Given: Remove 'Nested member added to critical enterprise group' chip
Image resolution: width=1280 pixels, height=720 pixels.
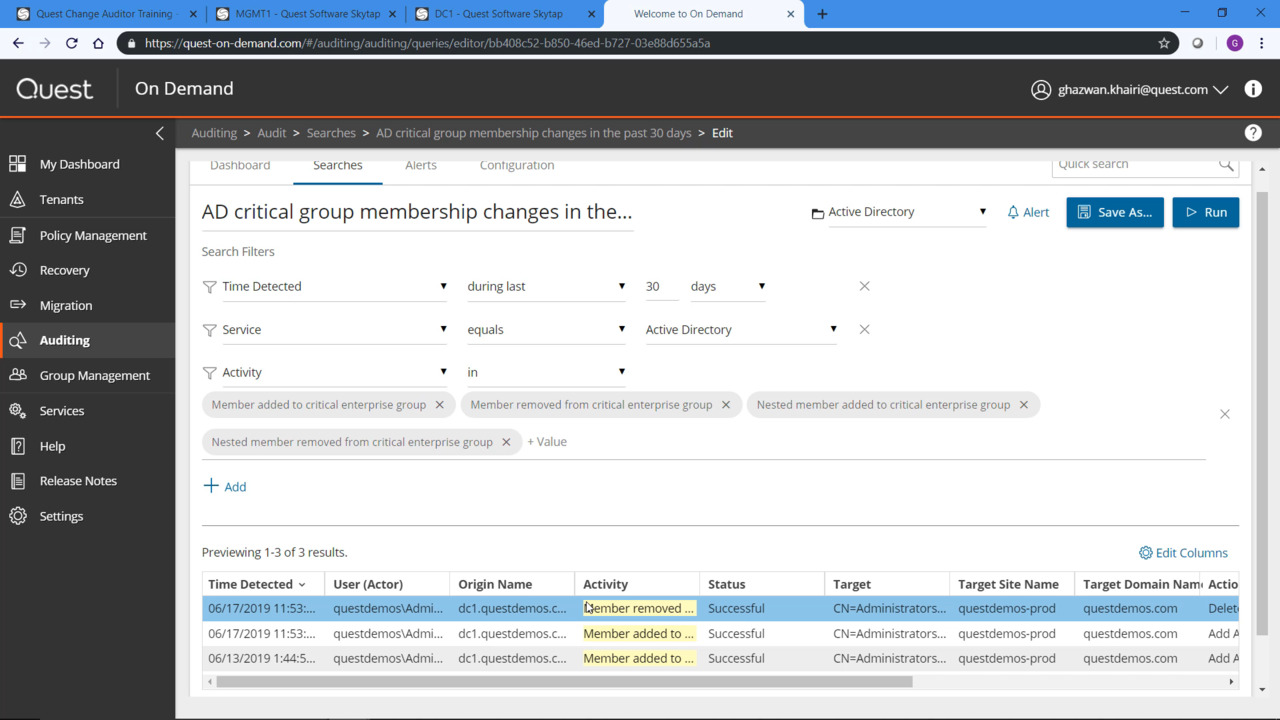Looking at the screenshot, I should (x=1023, y=405).
